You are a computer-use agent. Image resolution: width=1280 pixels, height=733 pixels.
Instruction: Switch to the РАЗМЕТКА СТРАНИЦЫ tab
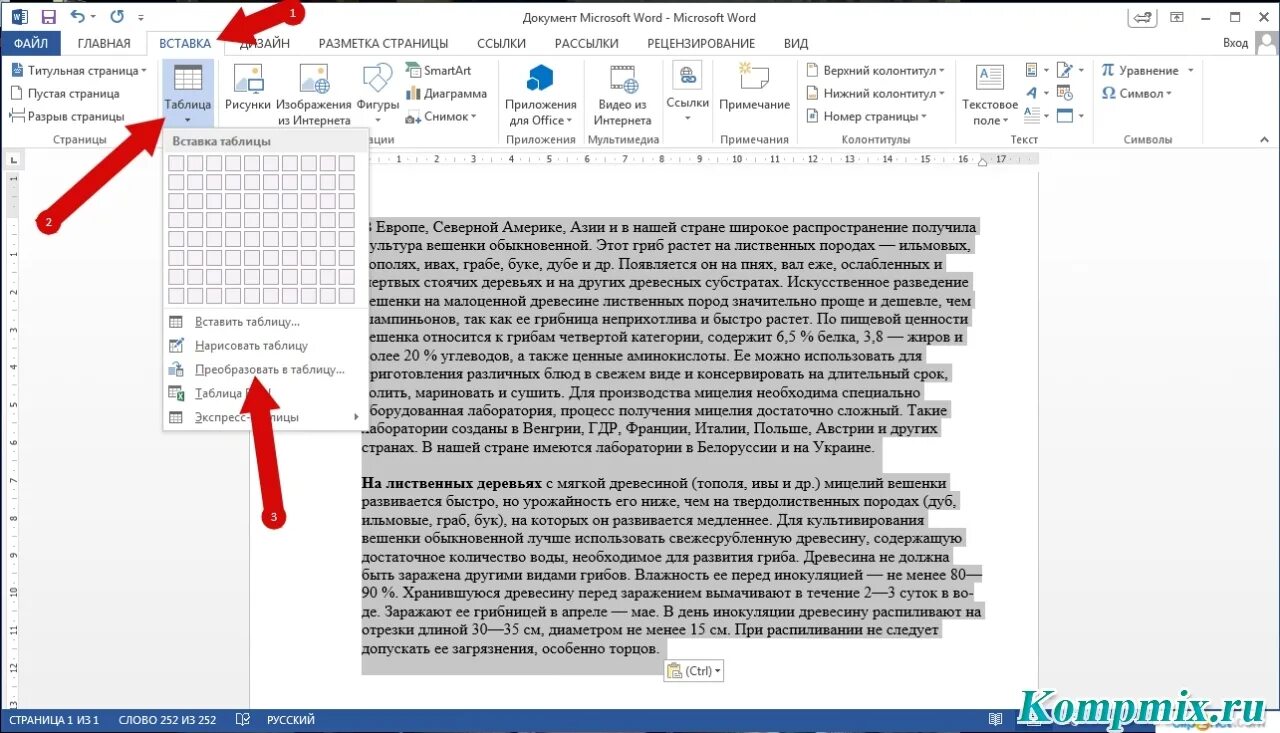[383, 43]
